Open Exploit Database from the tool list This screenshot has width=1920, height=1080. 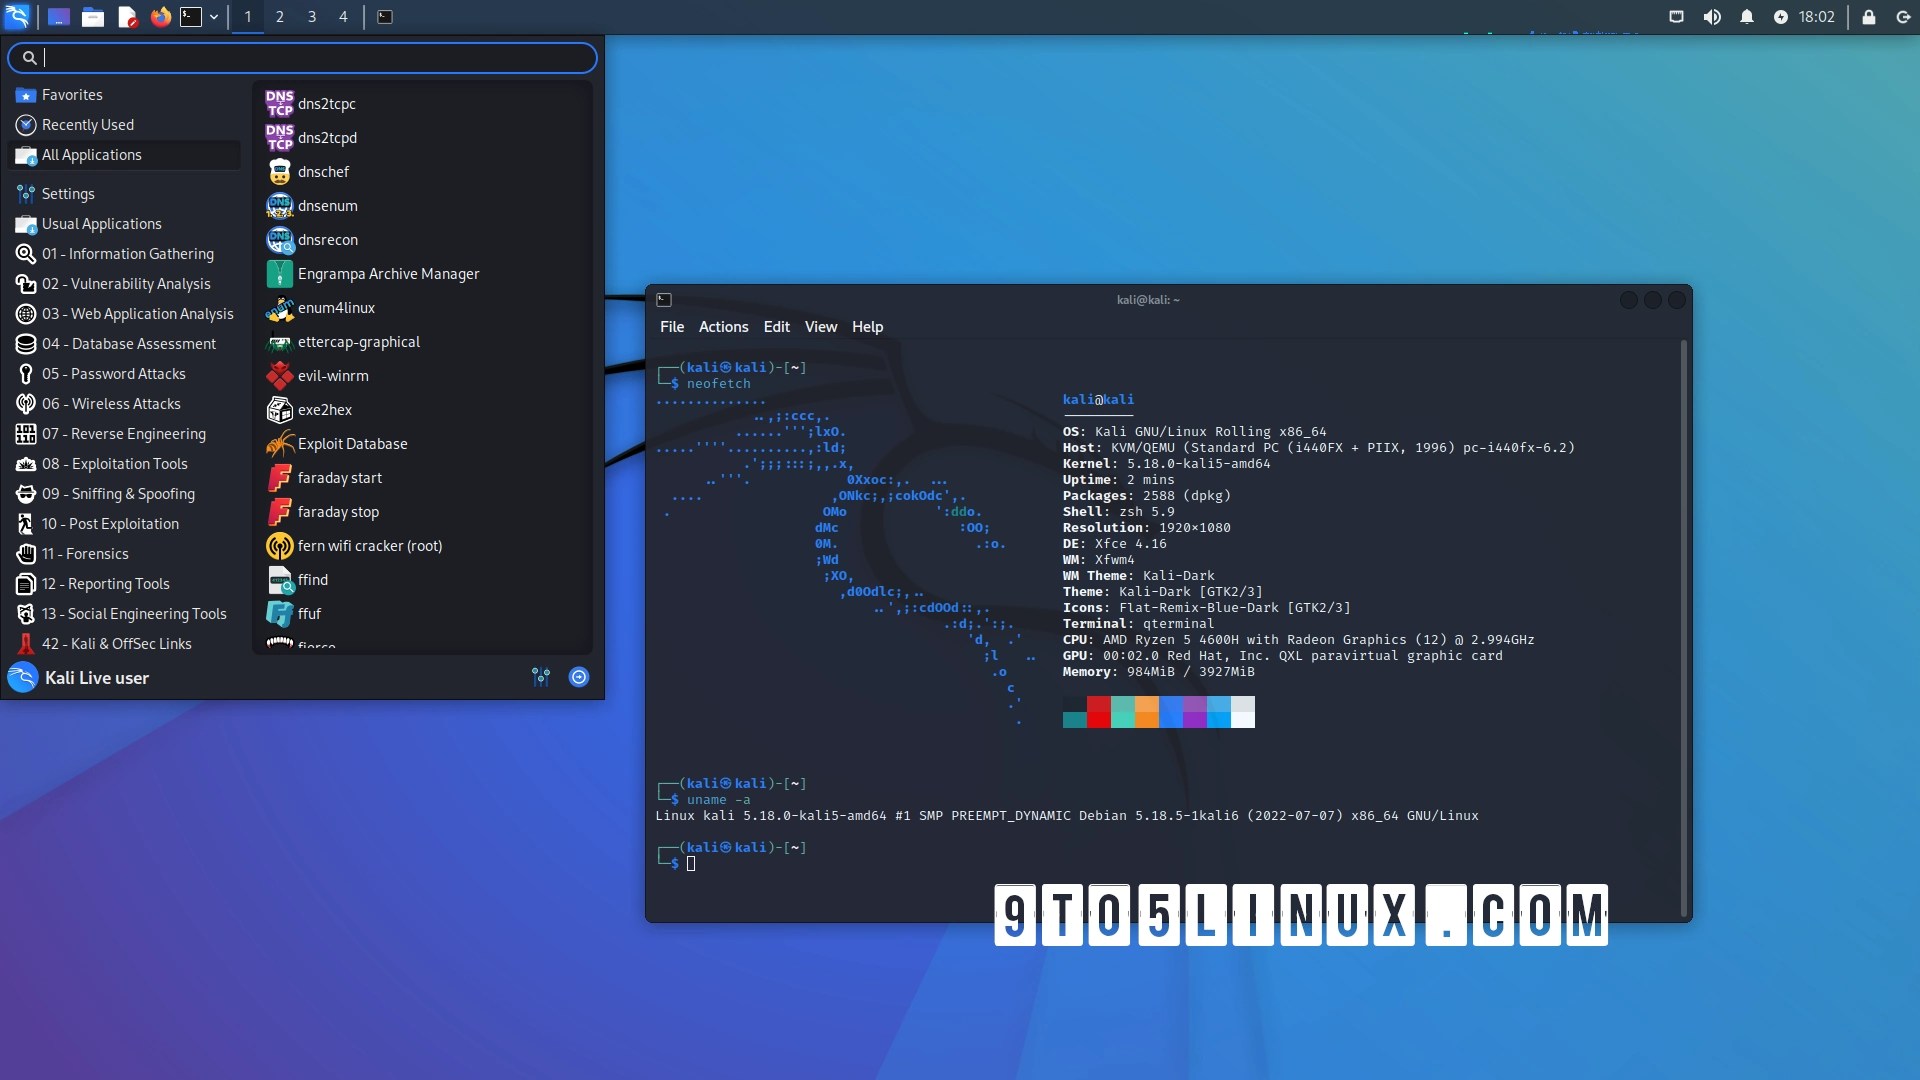point(351,443)
